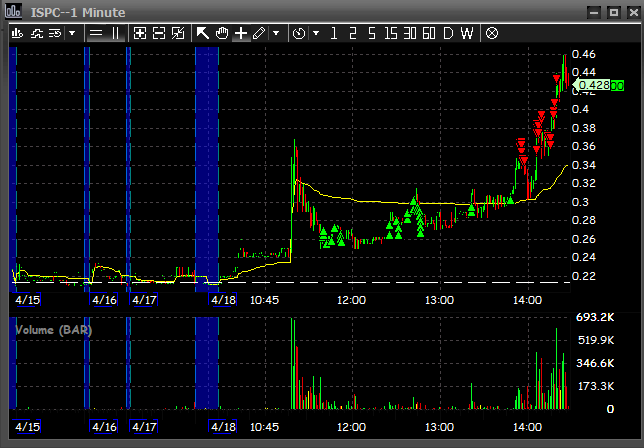Switch to 2 minute interval
The height and width of the screenshot is (448, 644).
coord(352,33)
